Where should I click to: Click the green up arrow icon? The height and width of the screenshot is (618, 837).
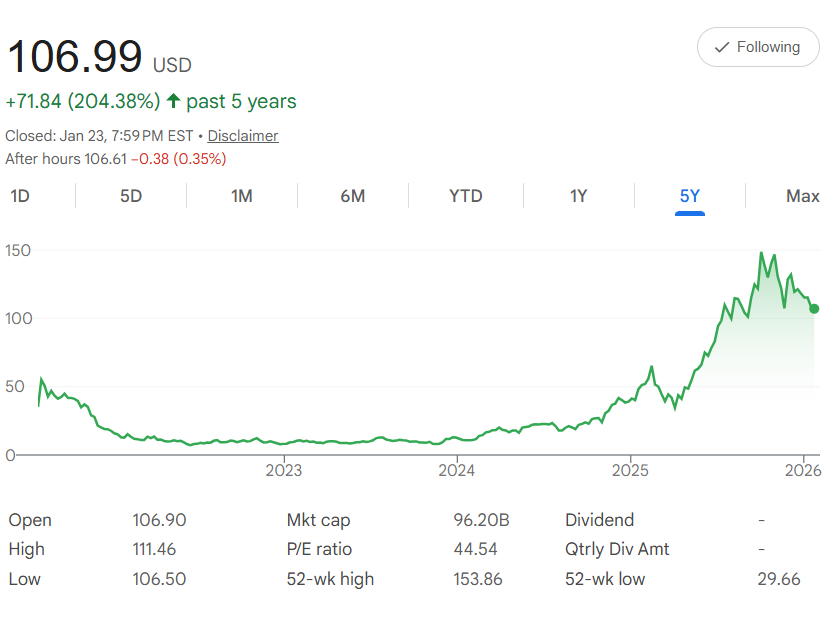[x=174, y=101]
